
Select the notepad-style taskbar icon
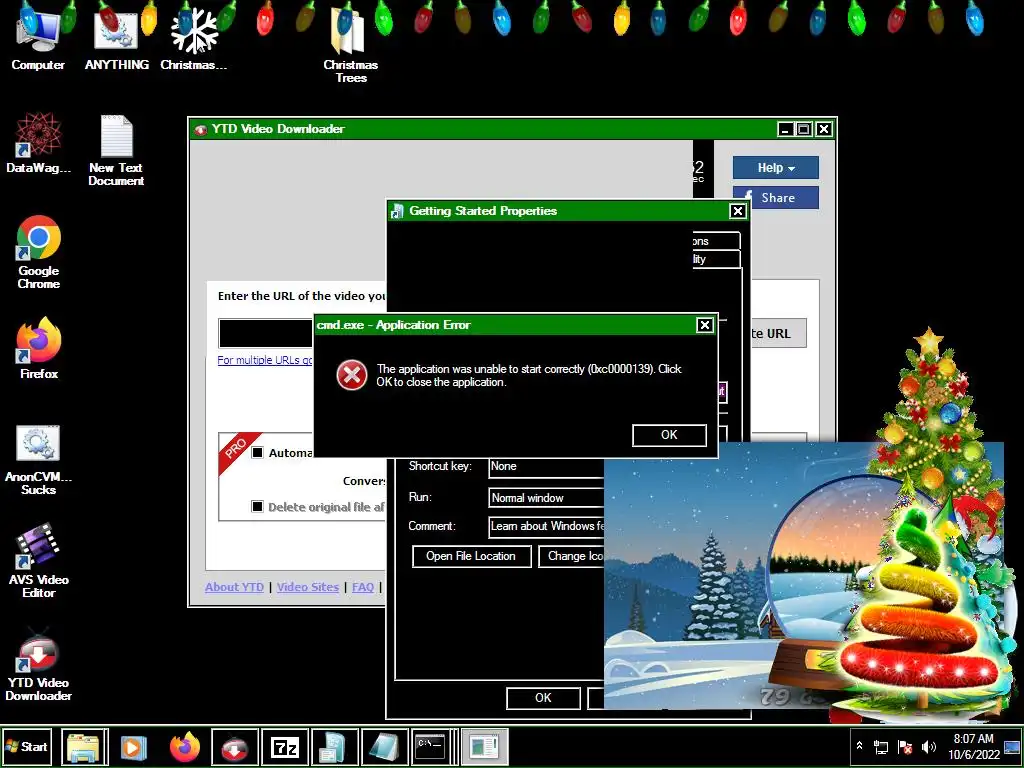coord(385,747)
